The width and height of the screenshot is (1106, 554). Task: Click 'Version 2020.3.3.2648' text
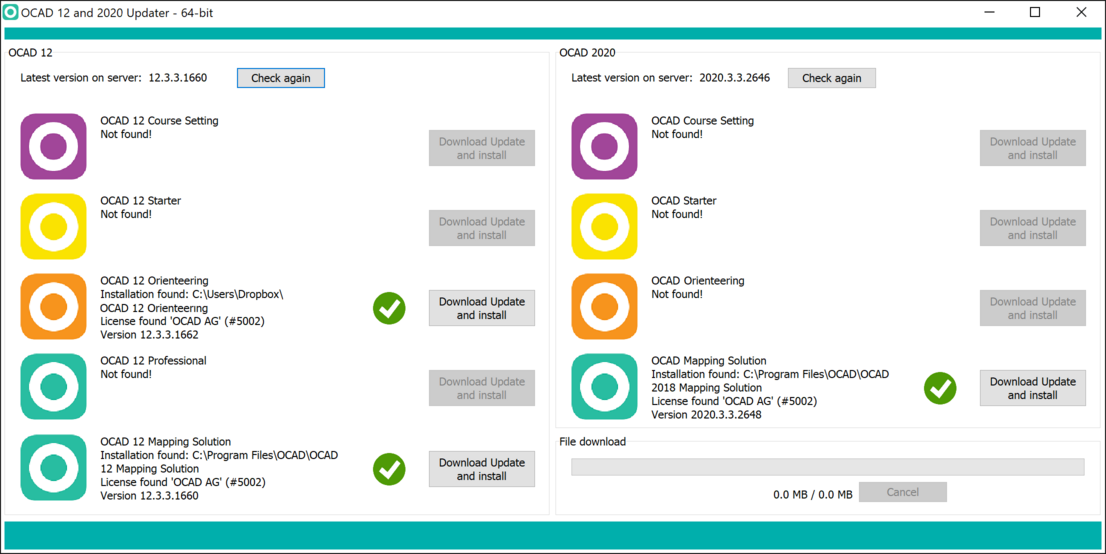tap(706, 414)
